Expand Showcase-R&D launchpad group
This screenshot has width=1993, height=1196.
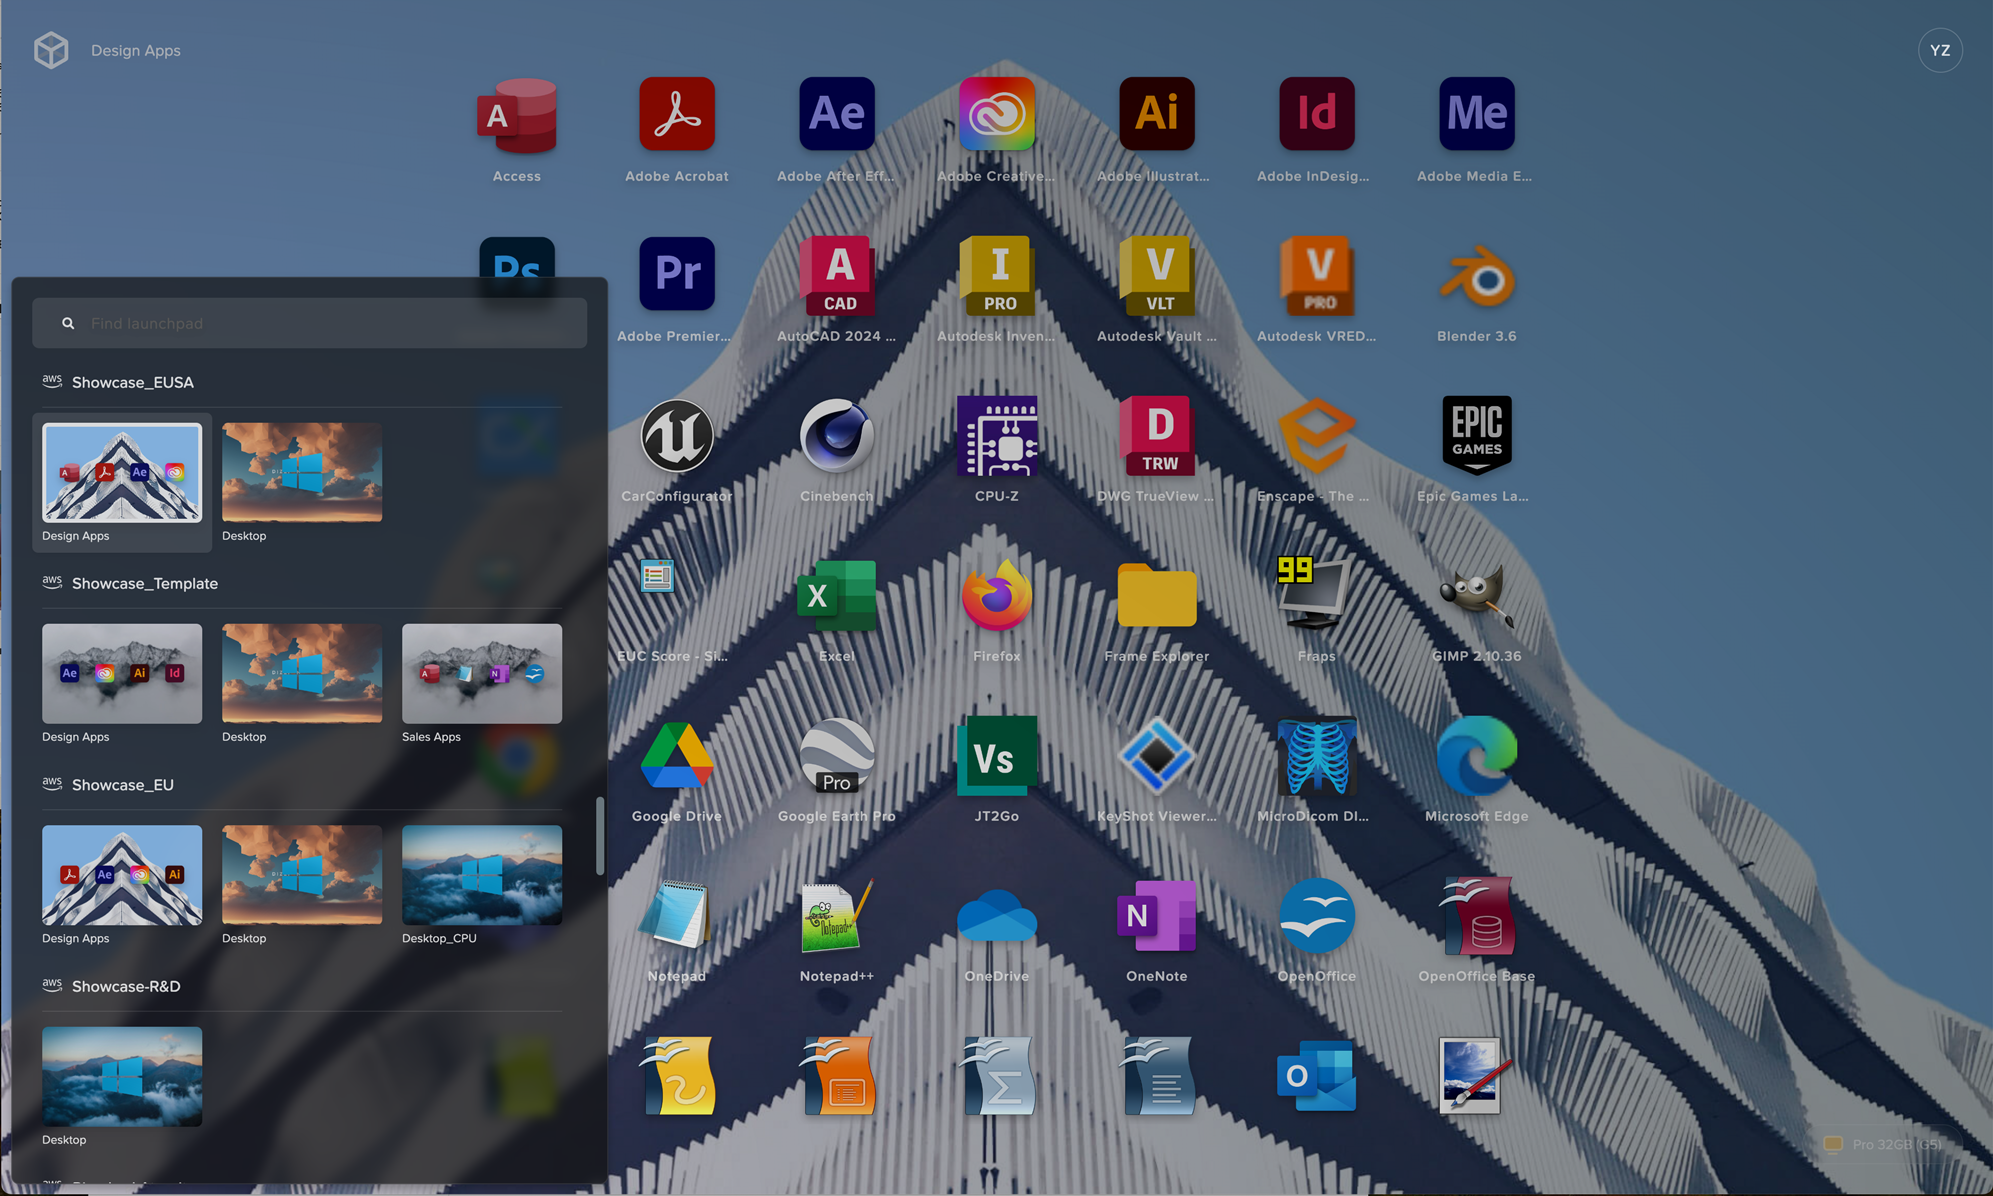tap(125, 985)
